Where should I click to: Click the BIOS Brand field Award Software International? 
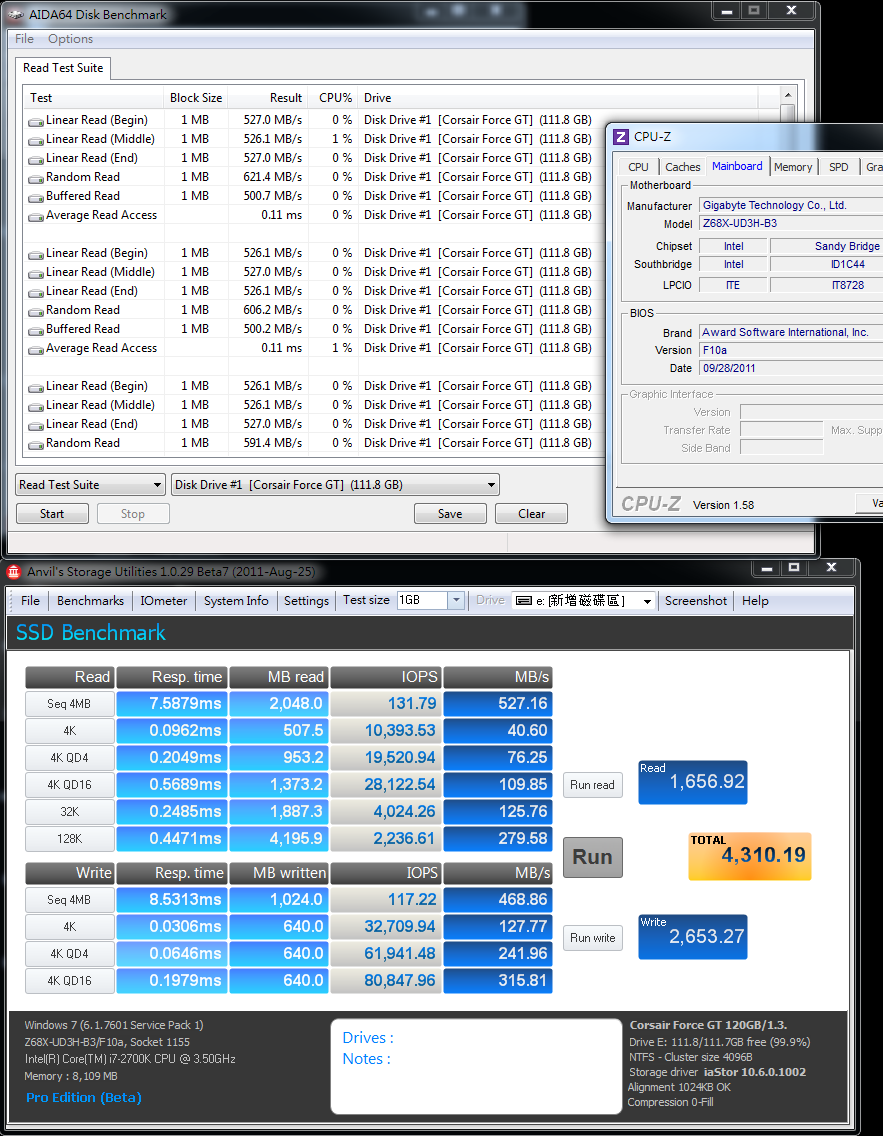[x=791, y=333]
